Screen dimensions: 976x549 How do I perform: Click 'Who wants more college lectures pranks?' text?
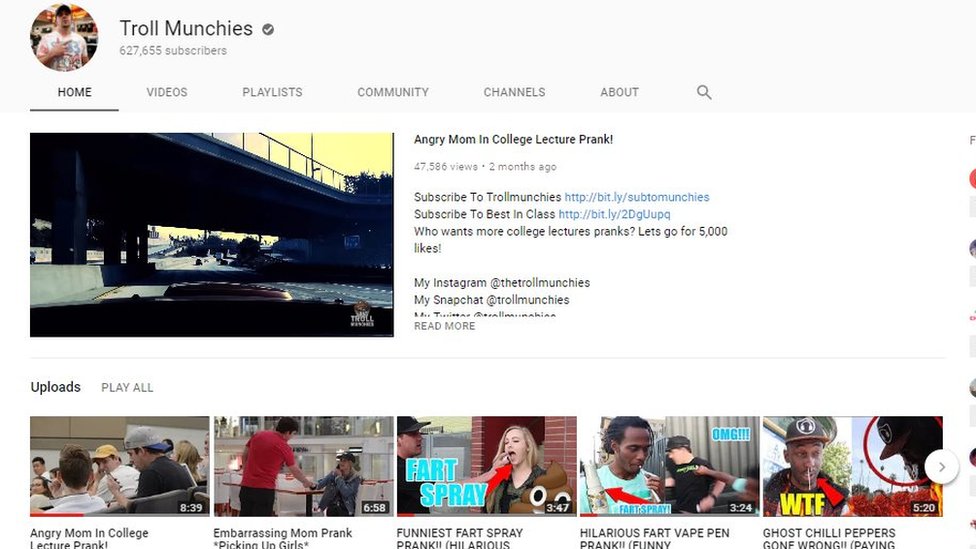tap(524, 232)
